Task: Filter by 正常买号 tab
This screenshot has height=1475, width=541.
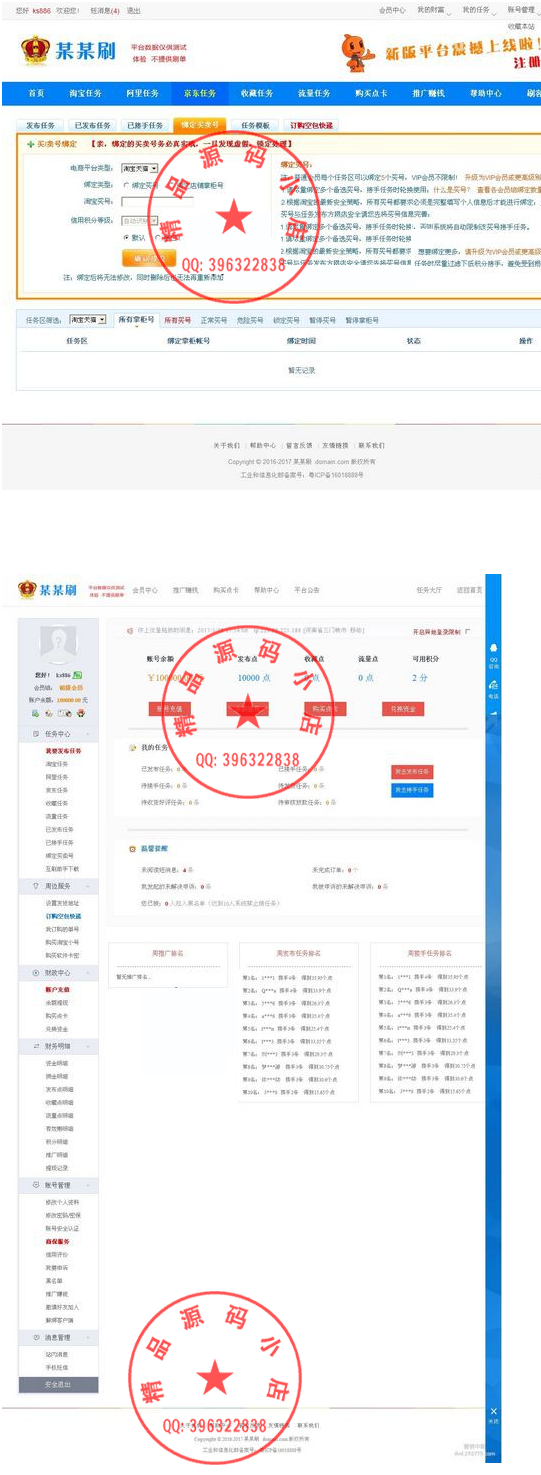Action: tap(214, 320)
